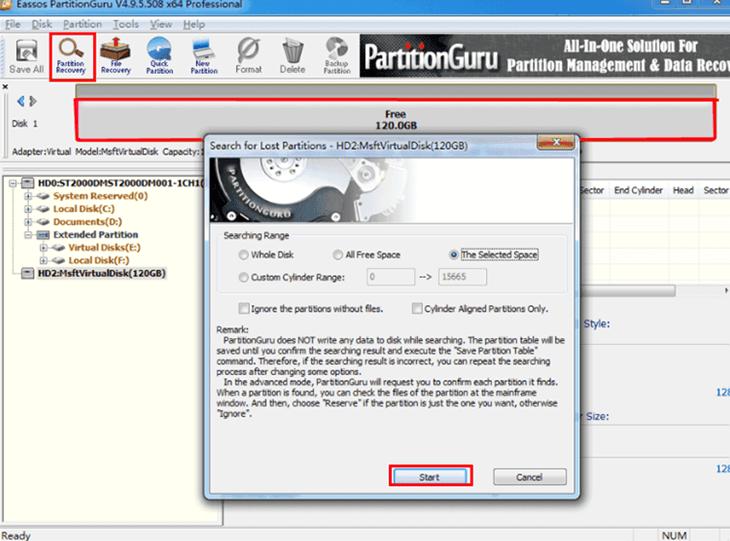The width and height of the screenshot is (730, 541).
Task: Open the Disk menu
Action: coord(41,24)
